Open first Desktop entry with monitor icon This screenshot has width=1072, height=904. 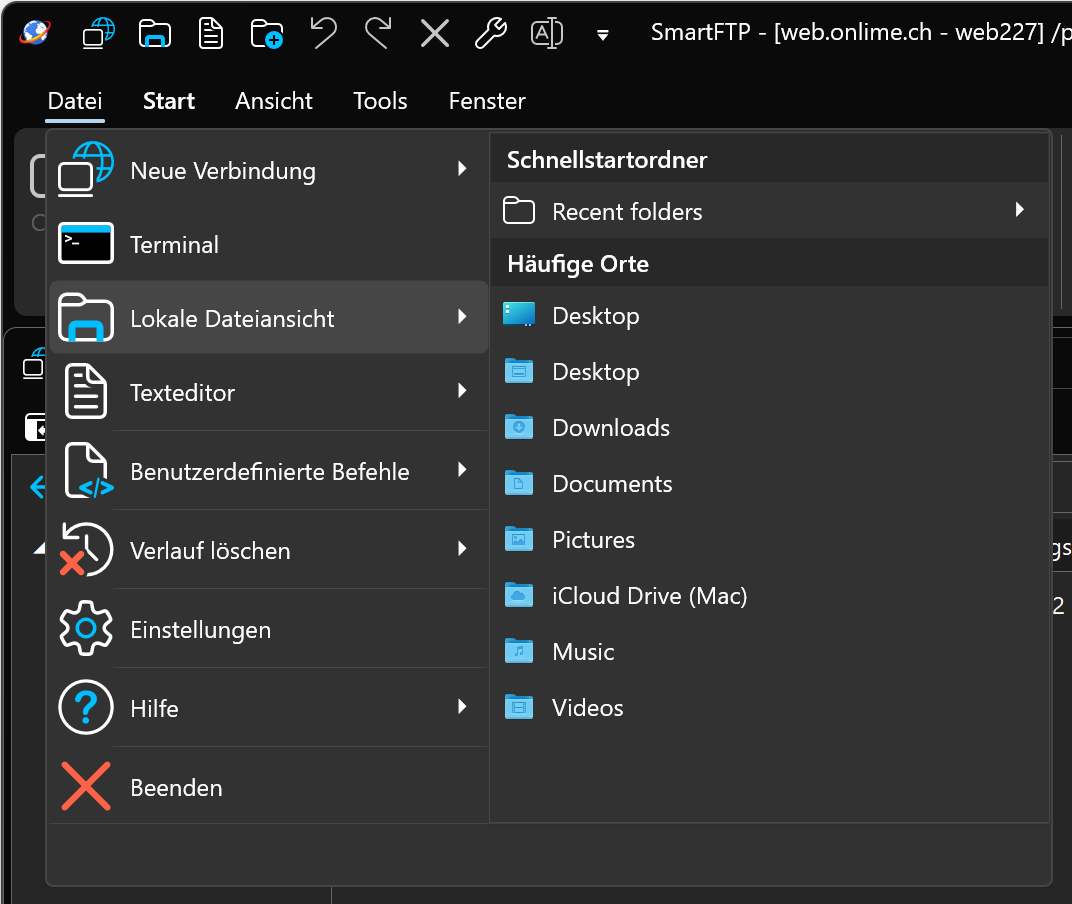769,315
